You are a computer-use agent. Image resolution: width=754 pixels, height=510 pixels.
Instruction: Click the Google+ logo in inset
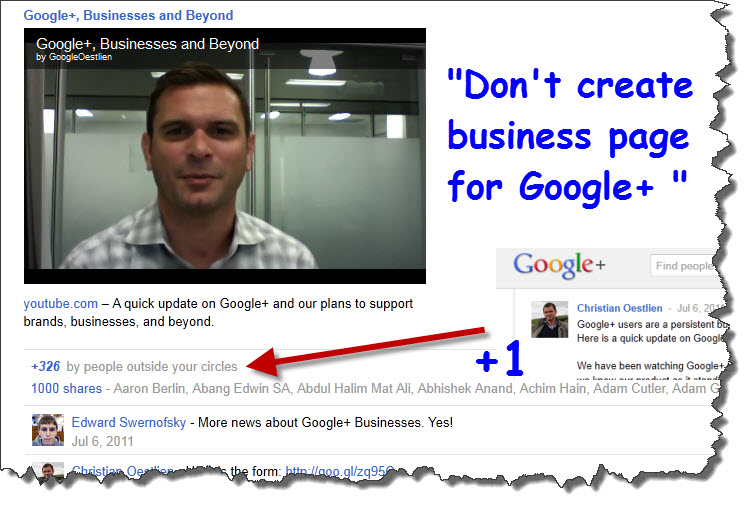(559, 265)
